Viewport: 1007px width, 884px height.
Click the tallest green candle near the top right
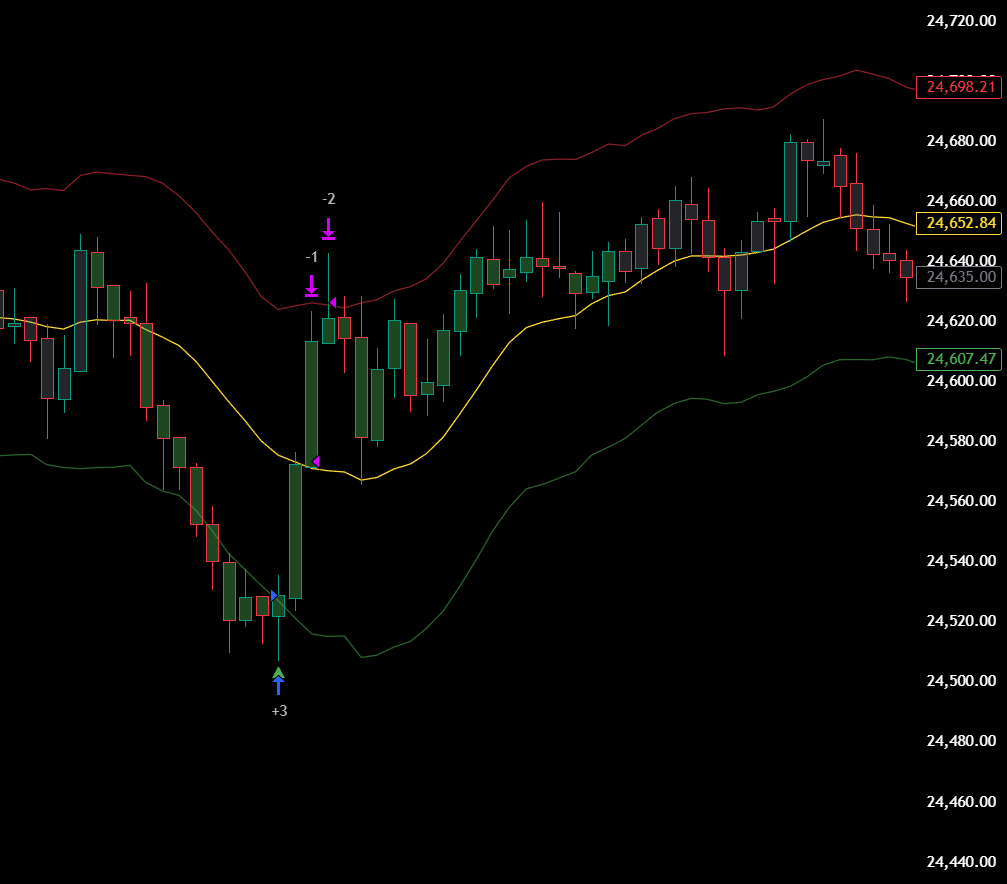790,180
